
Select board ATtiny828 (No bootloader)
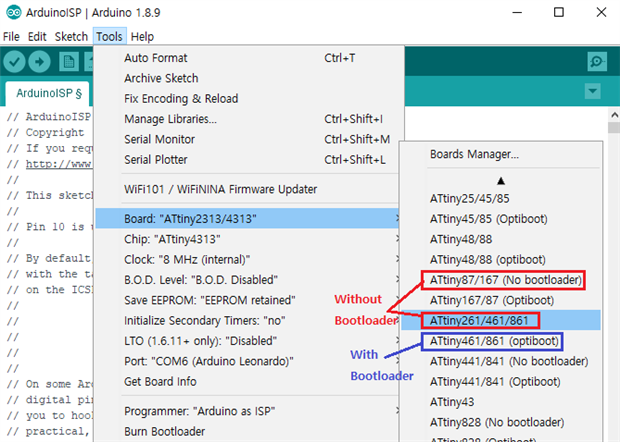click(501, 423)
